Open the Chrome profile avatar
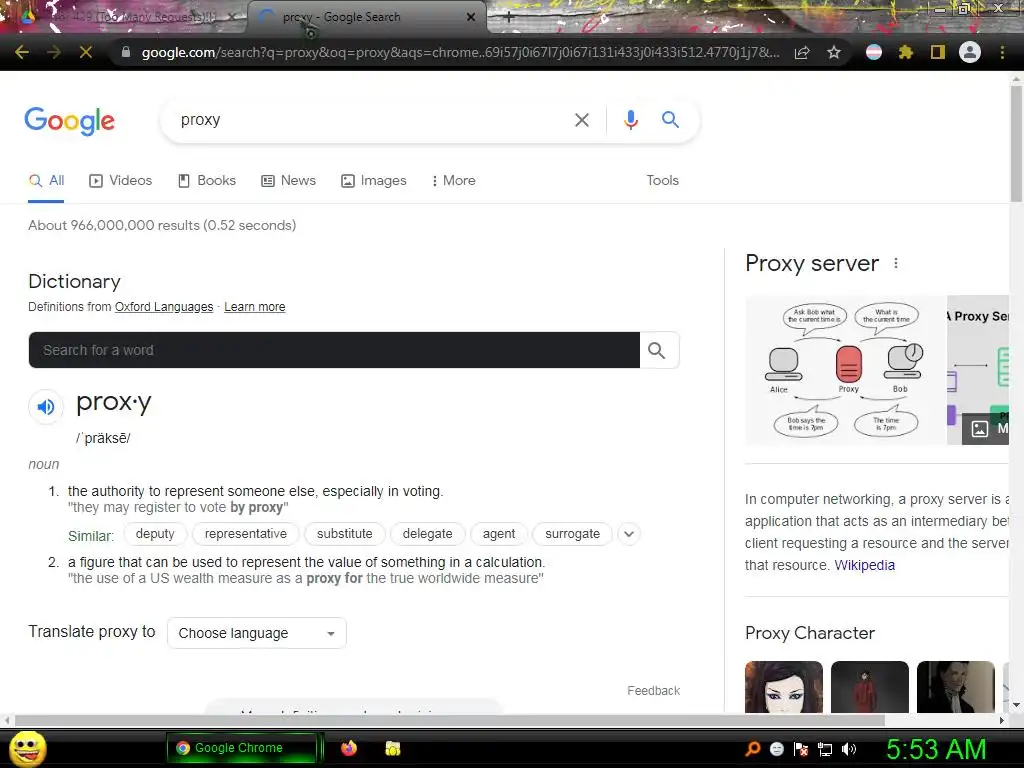The image size is (1024, 768). coord(970,52)
